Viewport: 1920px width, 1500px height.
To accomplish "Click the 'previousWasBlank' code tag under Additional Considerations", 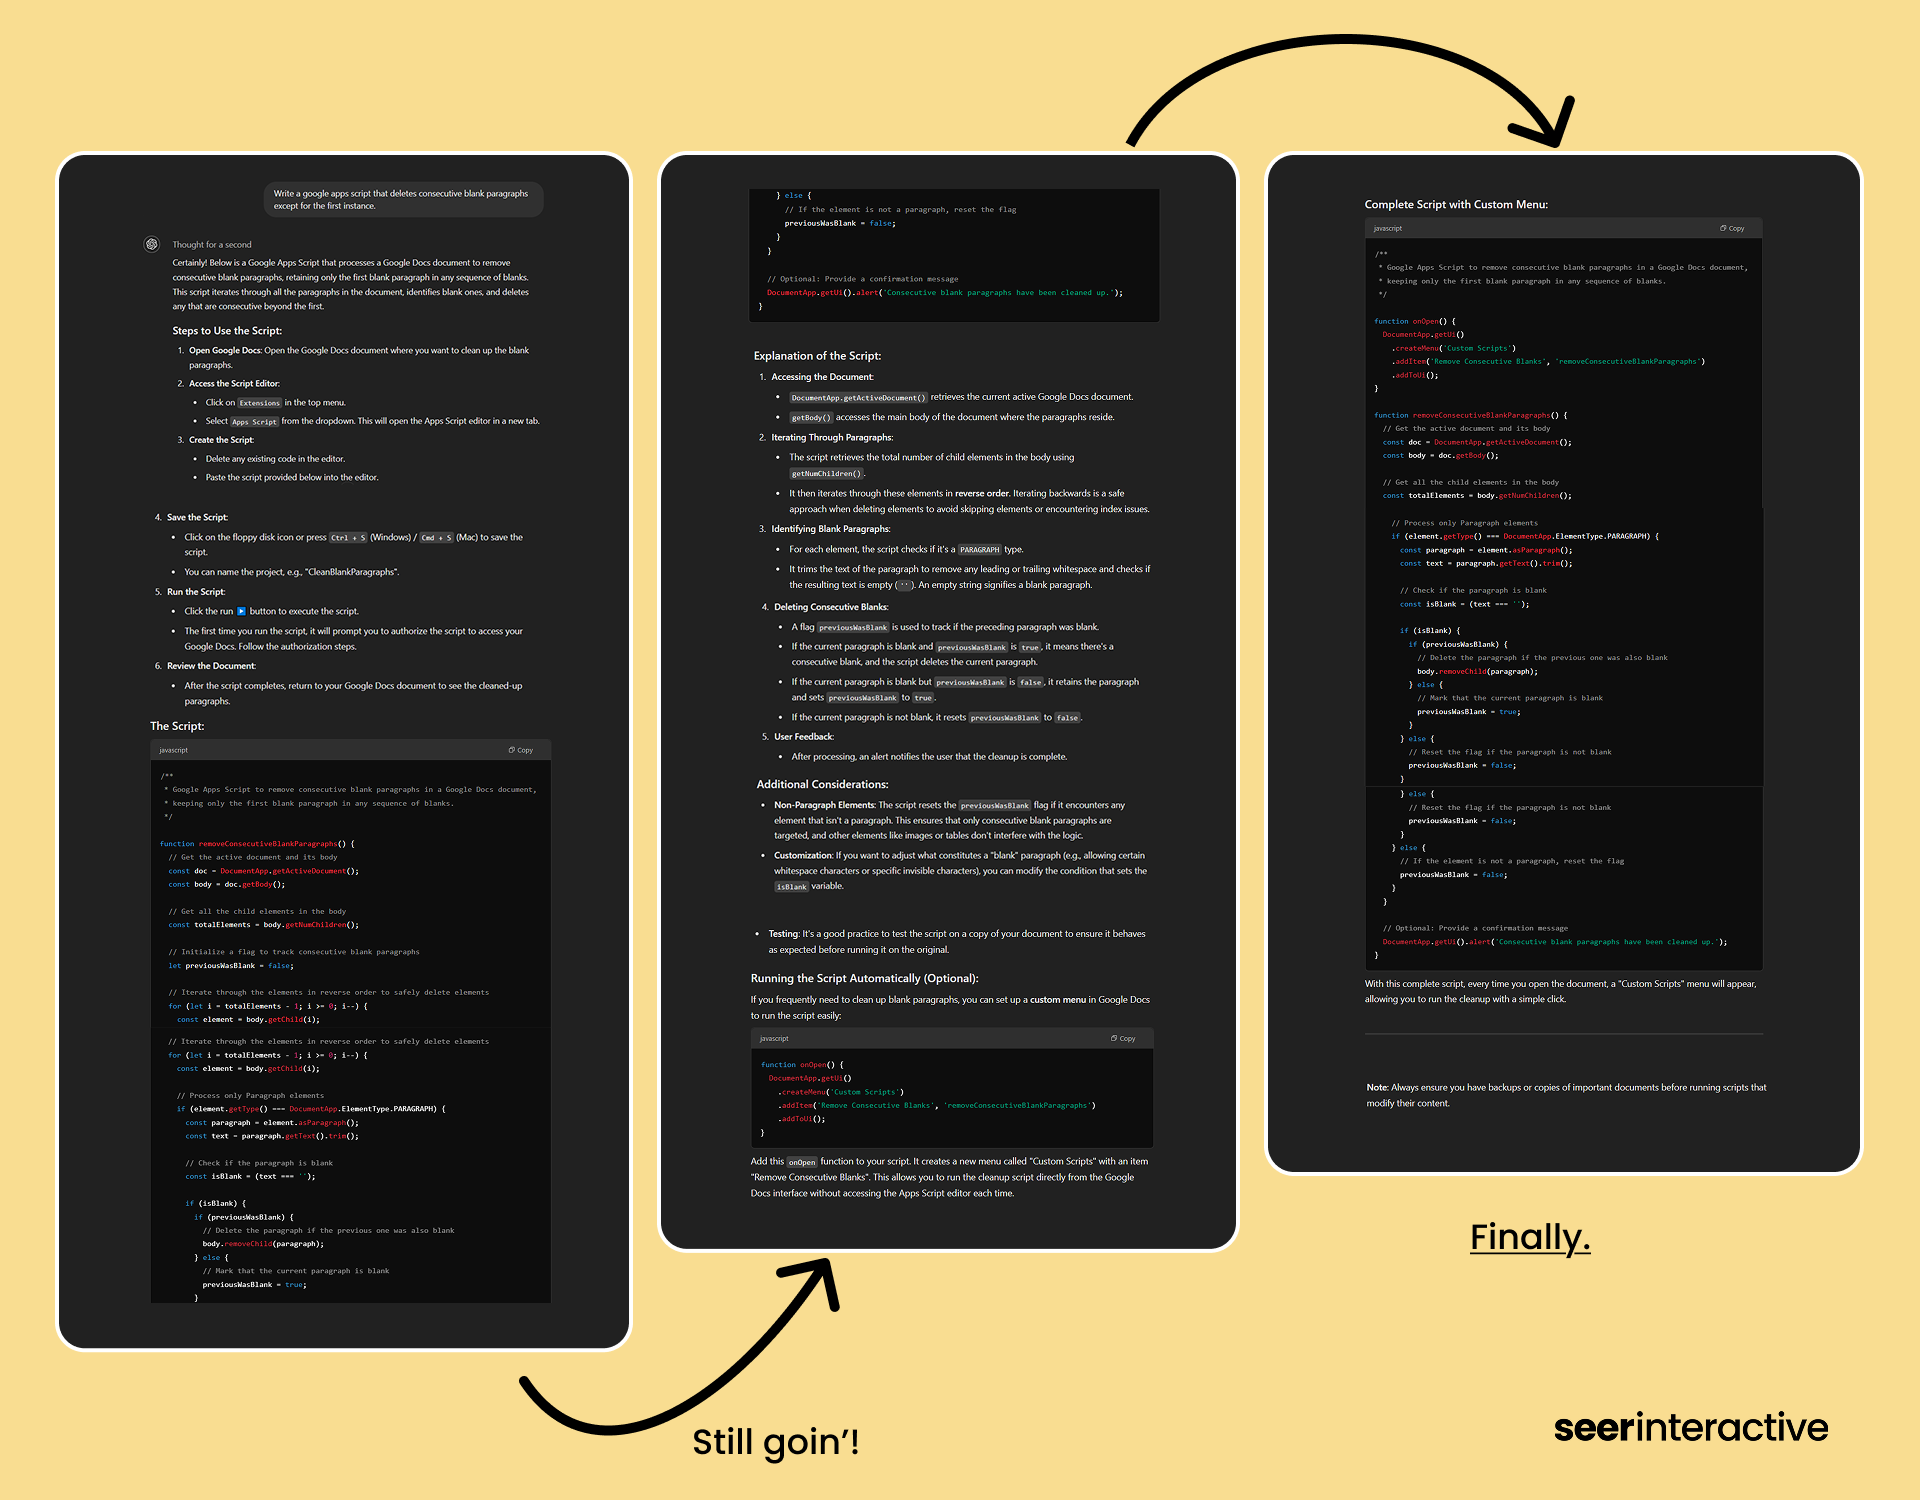I will tap(994, 806).
